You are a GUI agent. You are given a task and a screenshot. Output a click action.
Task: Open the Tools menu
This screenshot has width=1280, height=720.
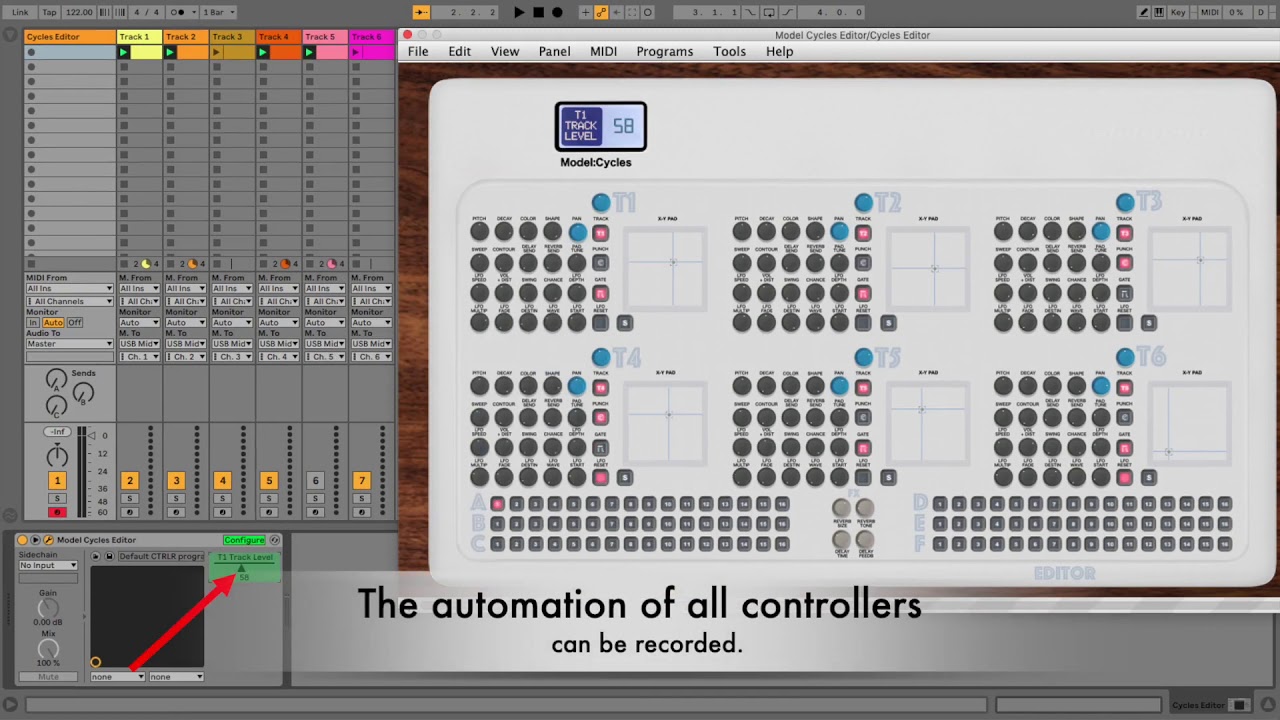(x=729, y=51)
